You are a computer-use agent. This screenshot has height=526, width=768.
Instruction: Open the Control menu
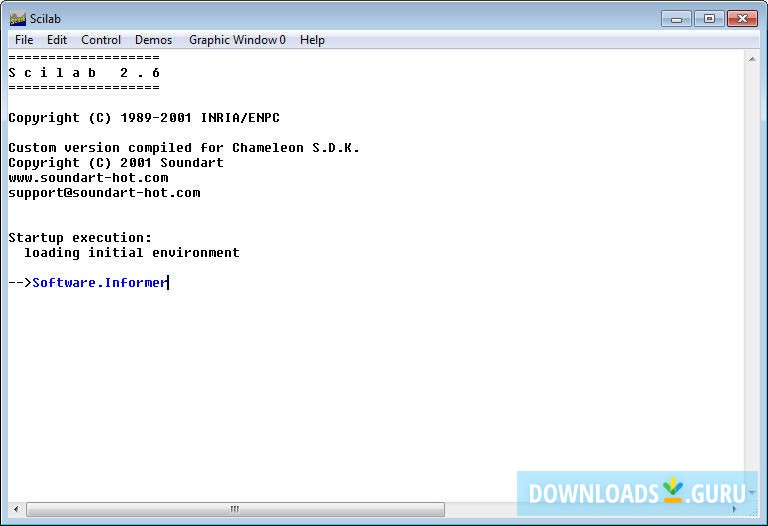pos(101,40)
